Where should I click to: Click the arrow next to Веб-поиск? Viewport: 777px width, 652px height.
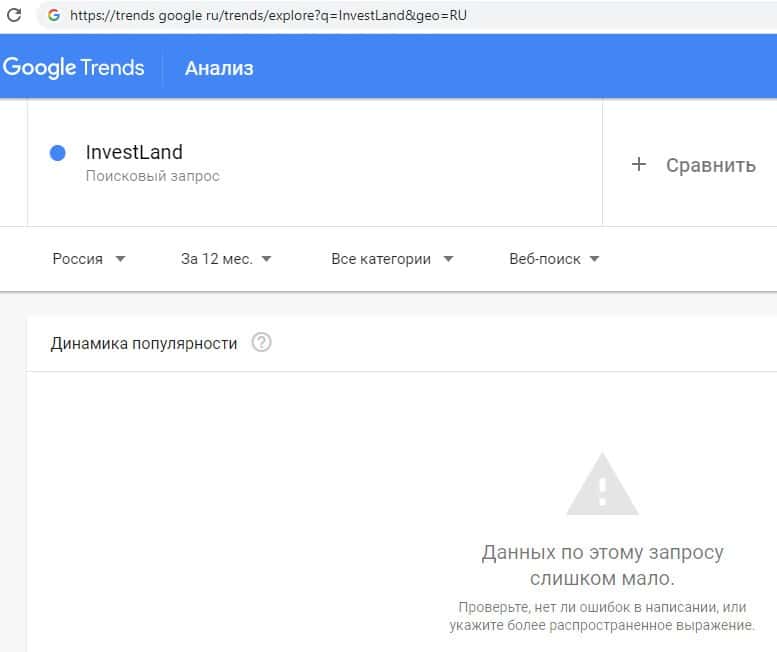594,259
